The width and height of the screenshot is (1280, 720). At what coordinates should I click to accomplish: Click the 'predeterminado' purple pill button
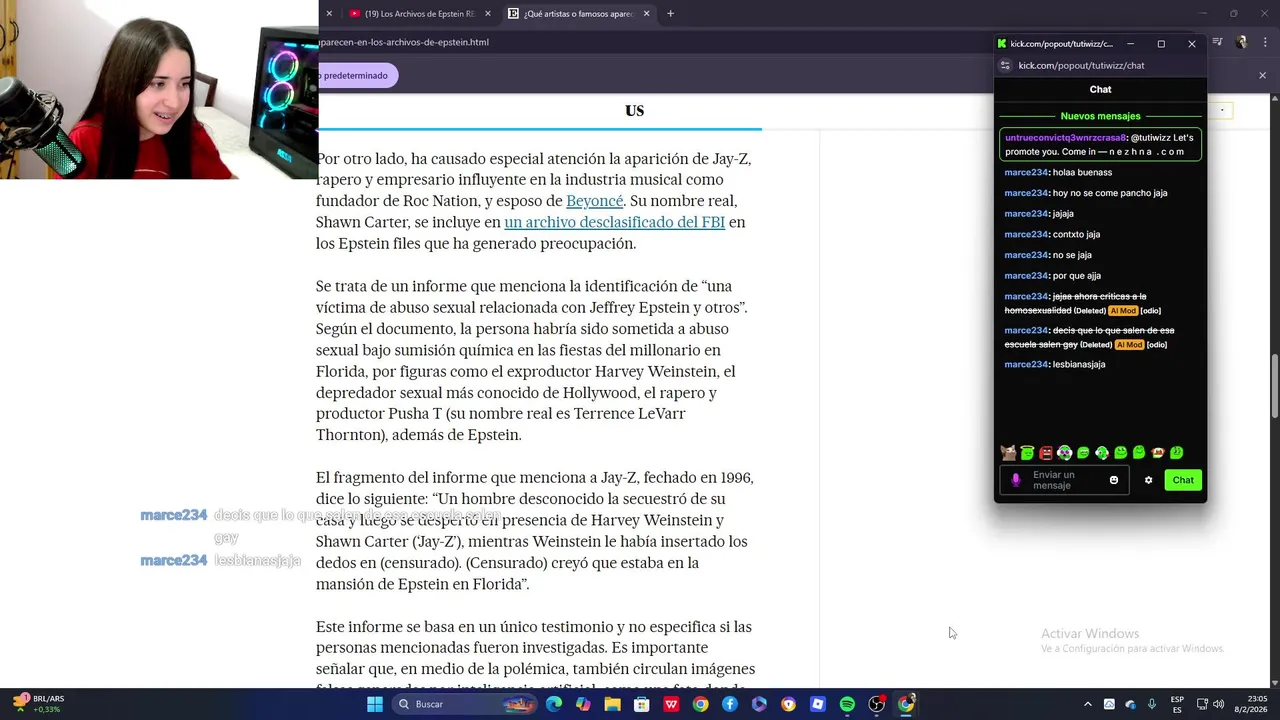click(357, 76)
